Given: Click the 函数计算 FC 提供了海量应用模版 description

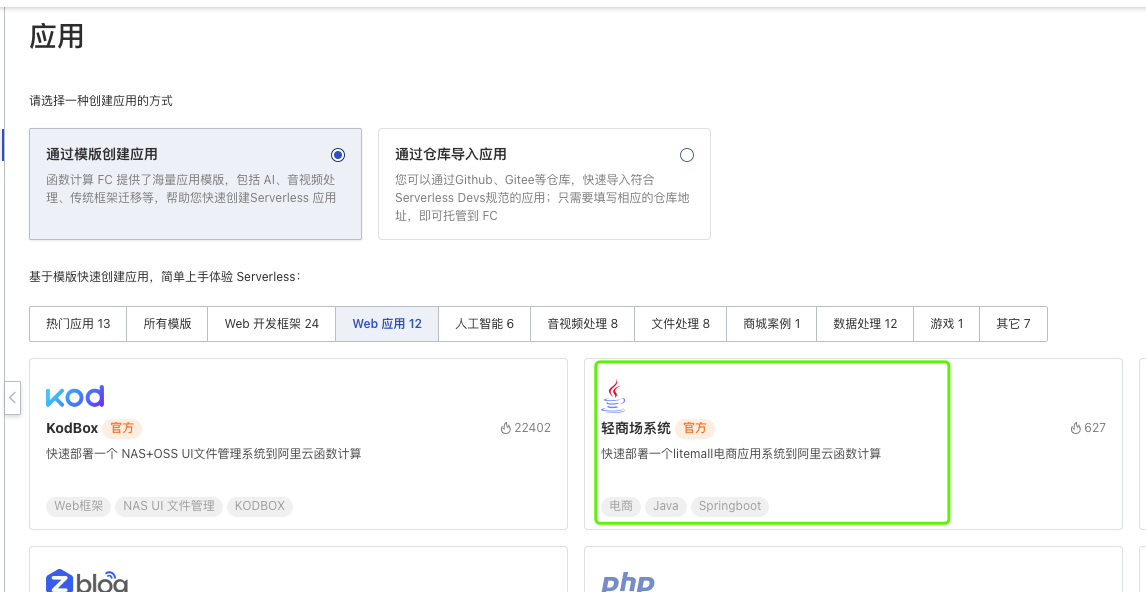Looking at the screenshot, I should pyautogui.click(x=191, y=189).
